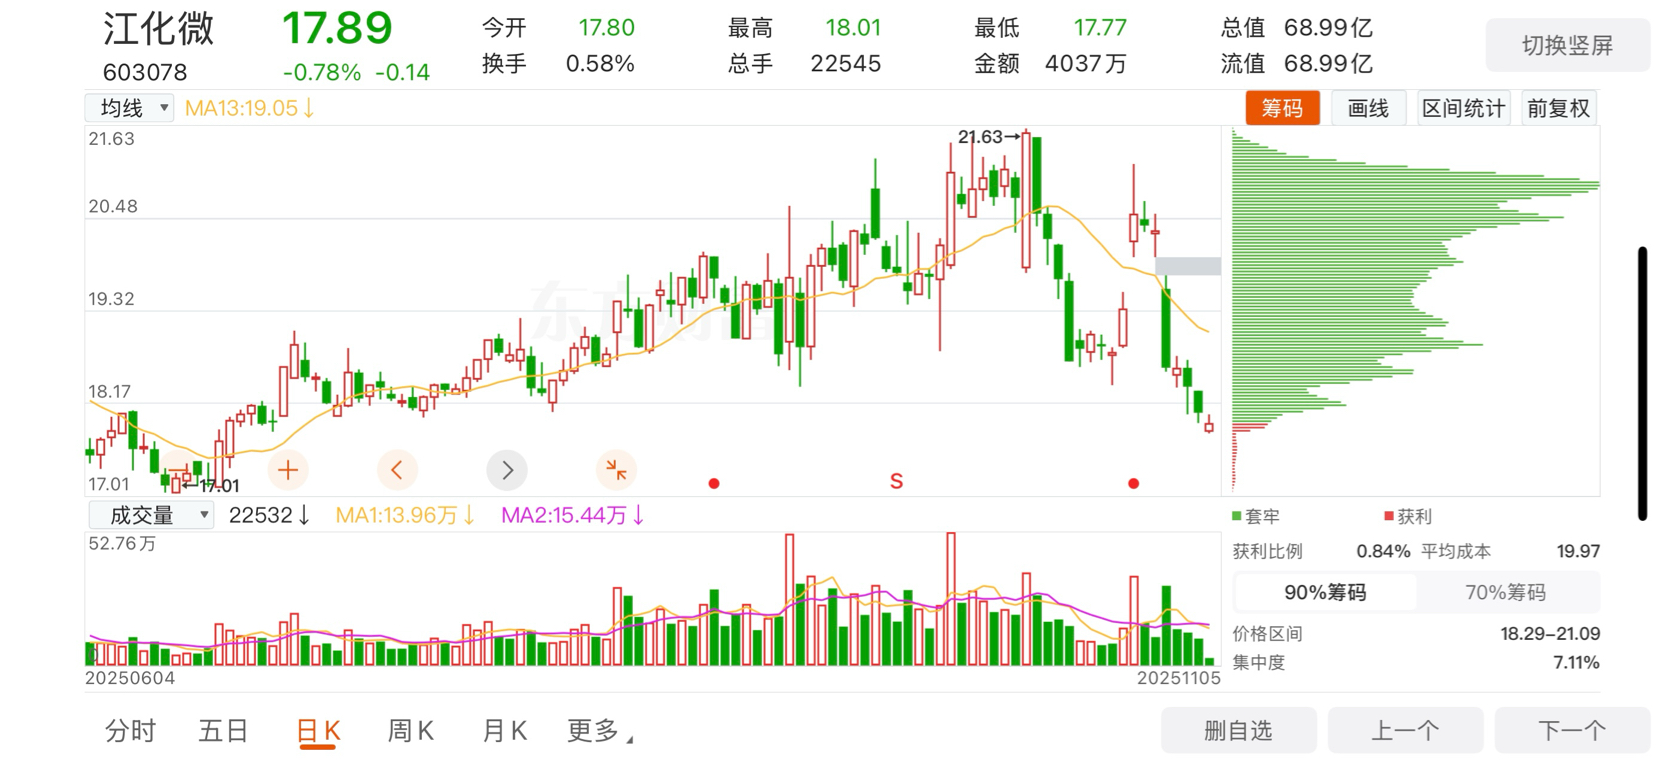Click the 金额 value 4037万

coord(1086,64)
